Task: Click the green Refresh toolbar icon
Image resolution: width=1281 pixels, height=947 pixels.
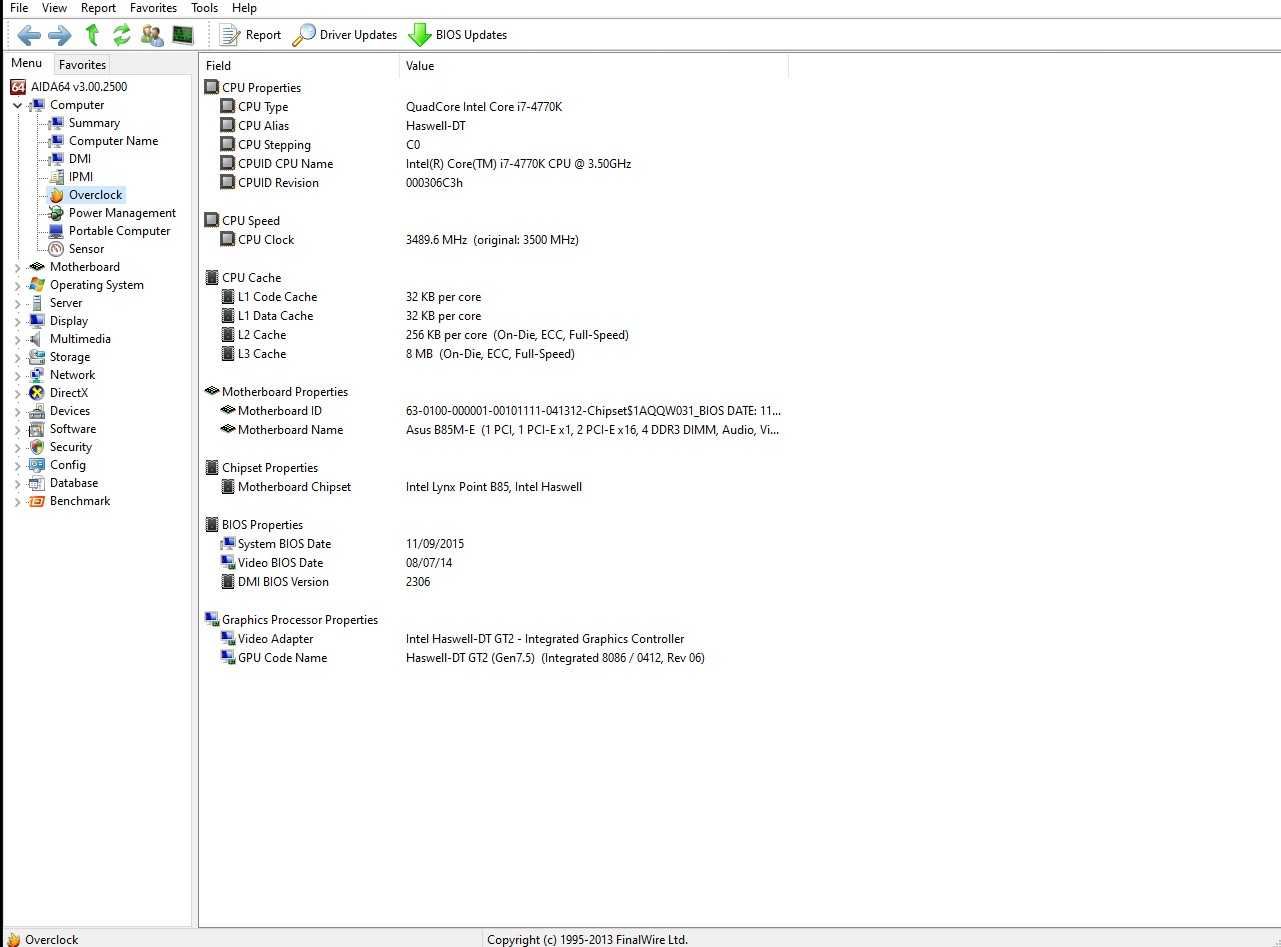Action: pos(122,35)
